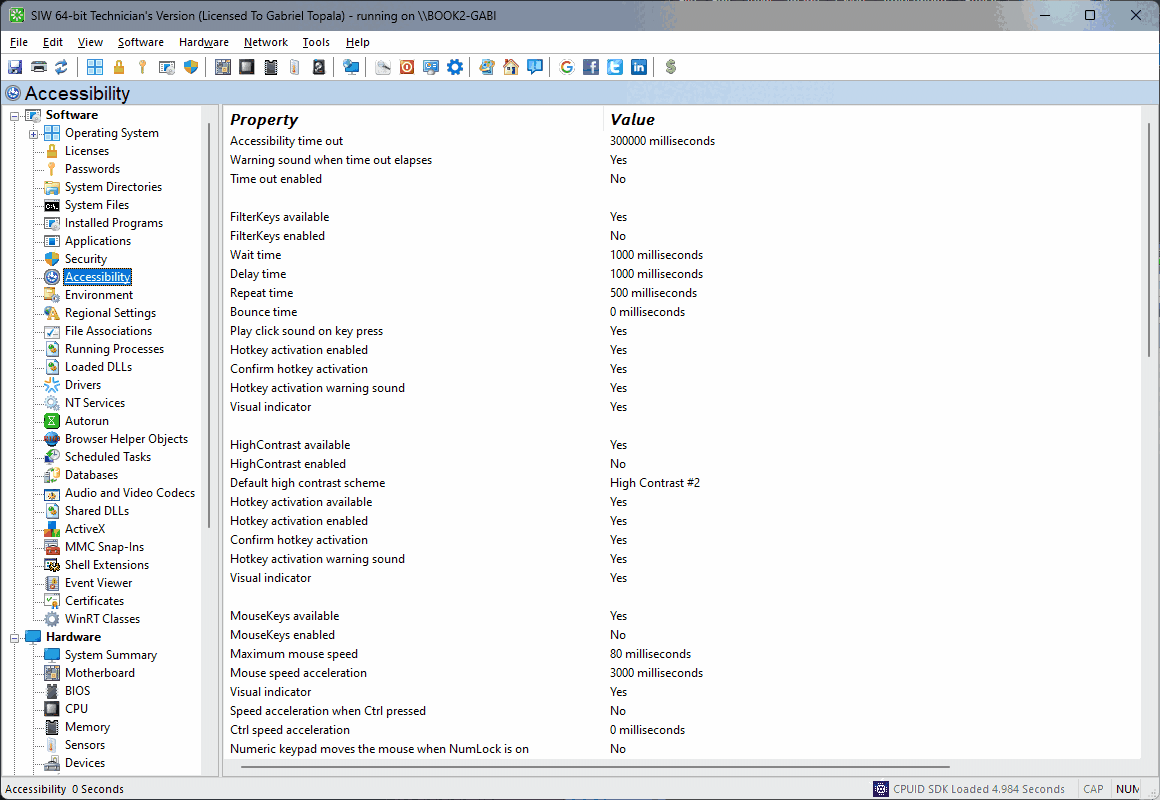Refresh the data with the refresh icon
This screenshot has width=1160, height=800.
click(62, 66)
